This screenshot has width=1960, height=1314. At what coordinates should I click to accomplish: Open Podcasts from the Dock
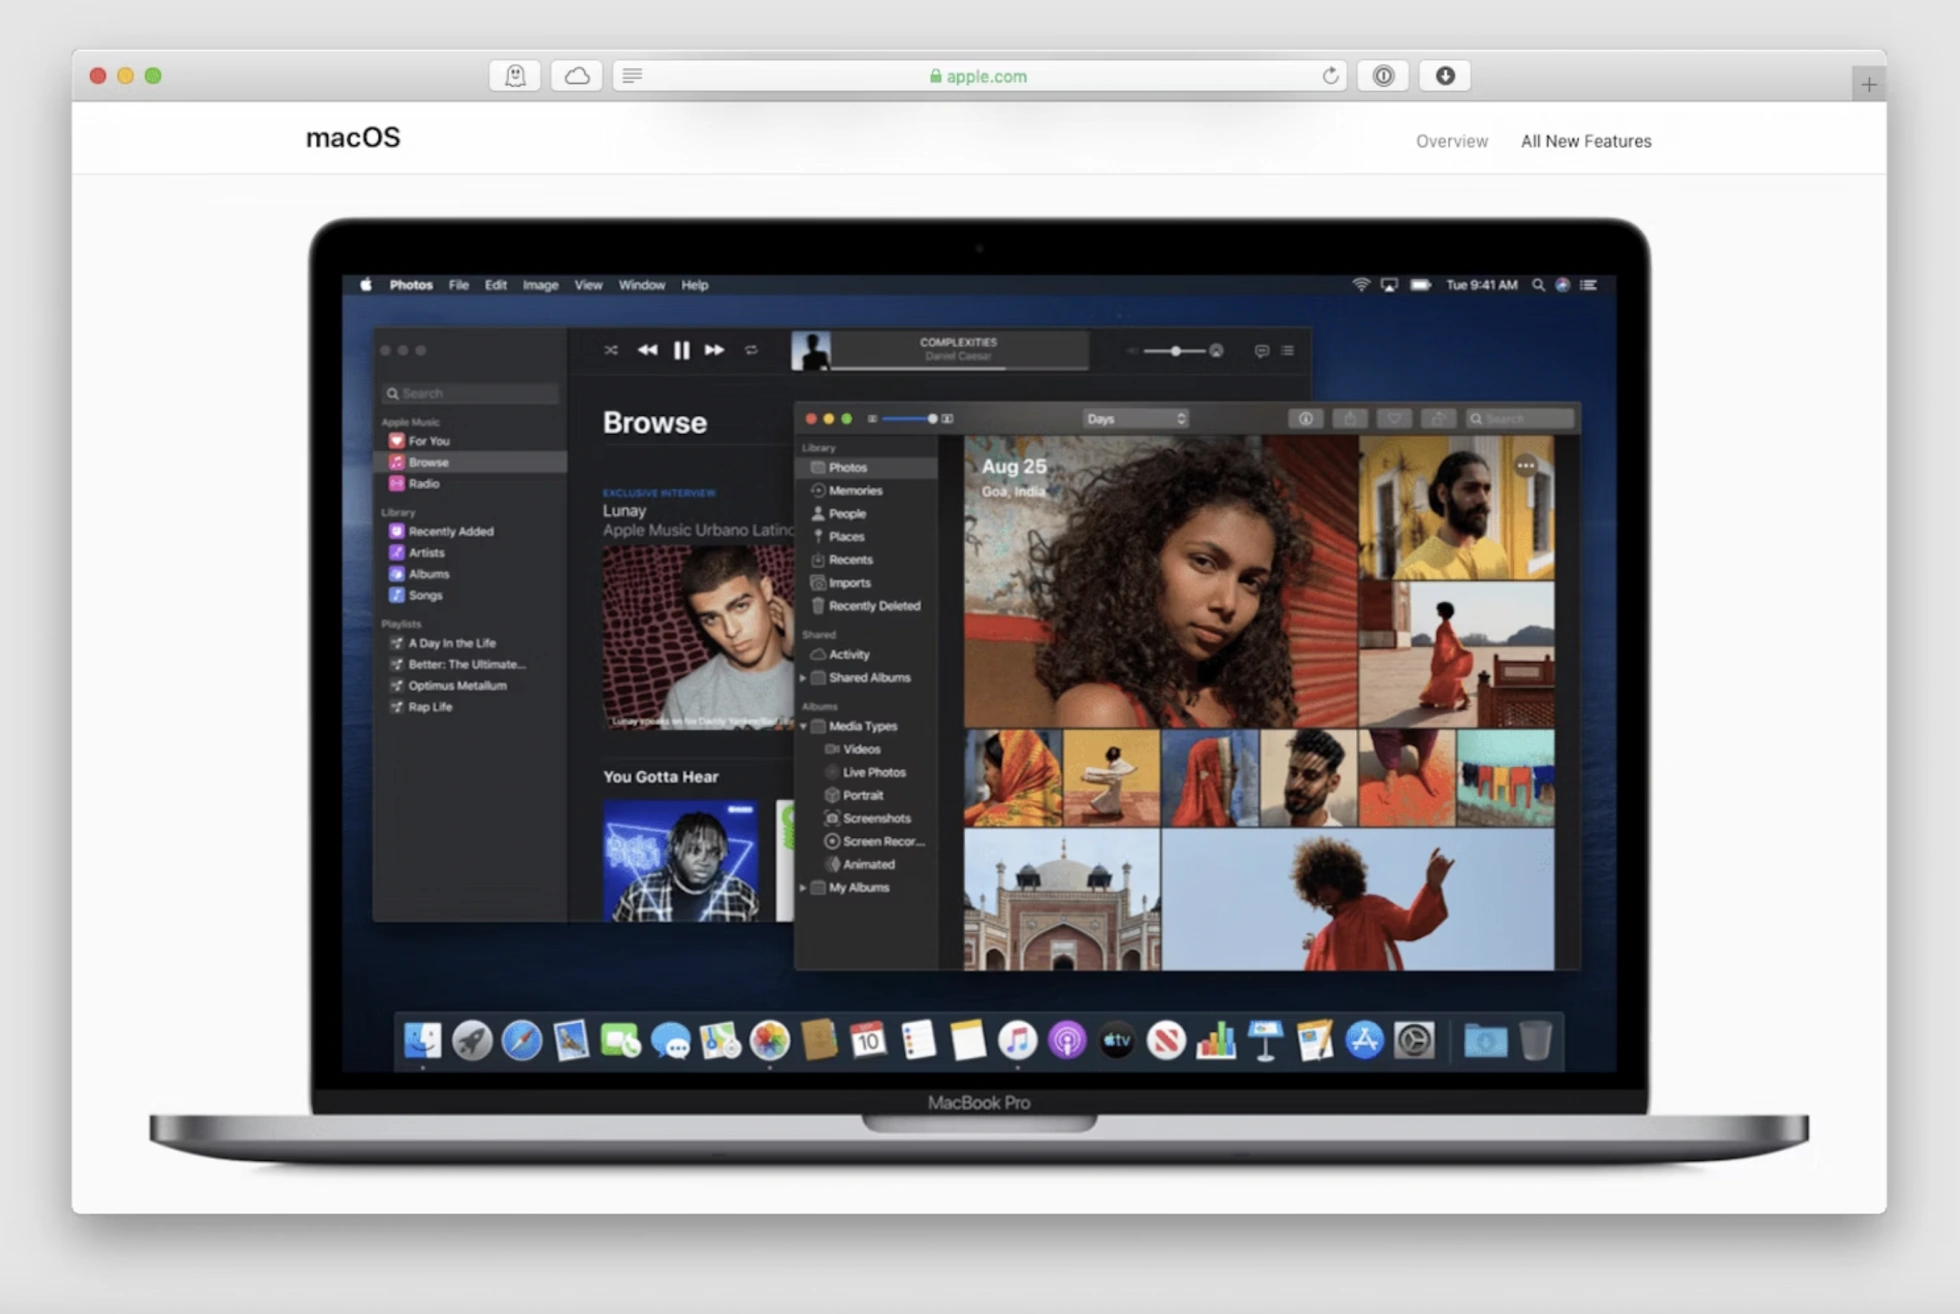(x=1067, y=1041)
